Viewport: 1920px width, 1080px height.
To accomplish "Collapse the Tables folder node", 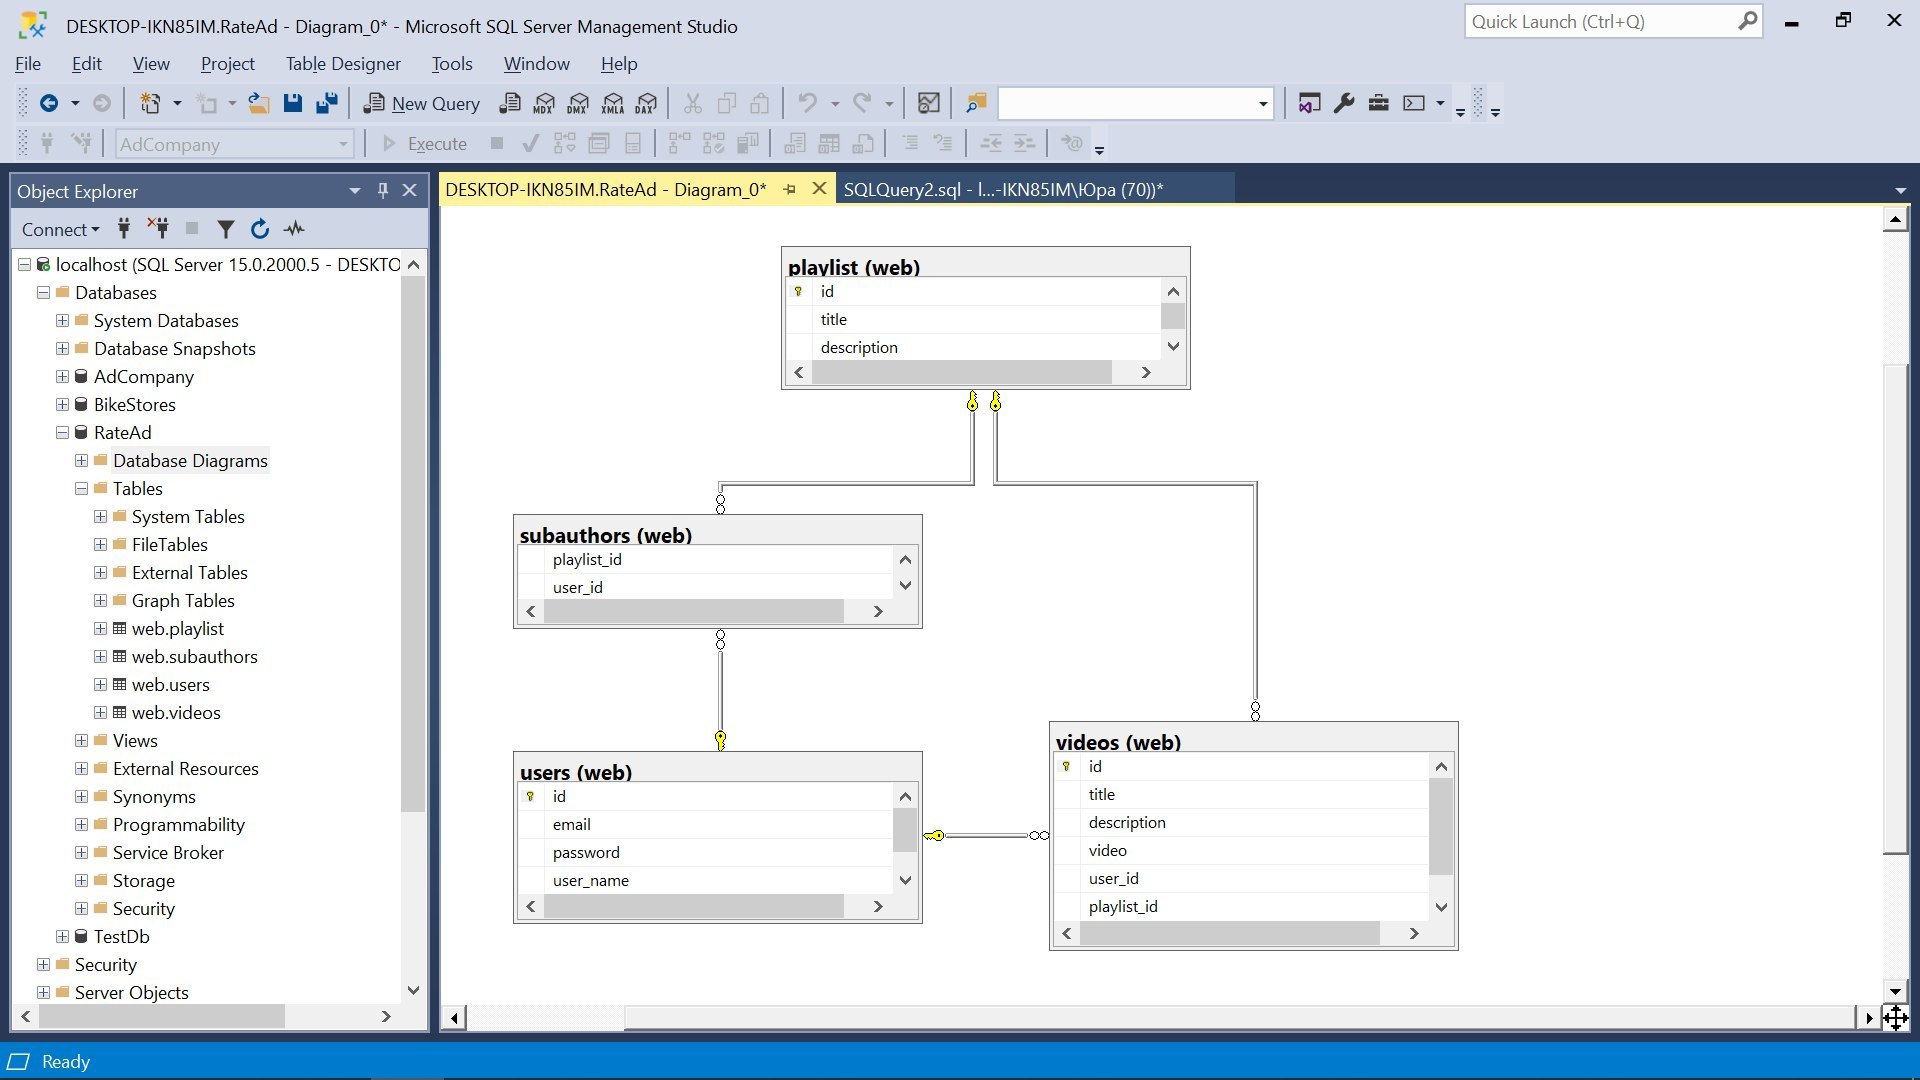I will point(81,489).
